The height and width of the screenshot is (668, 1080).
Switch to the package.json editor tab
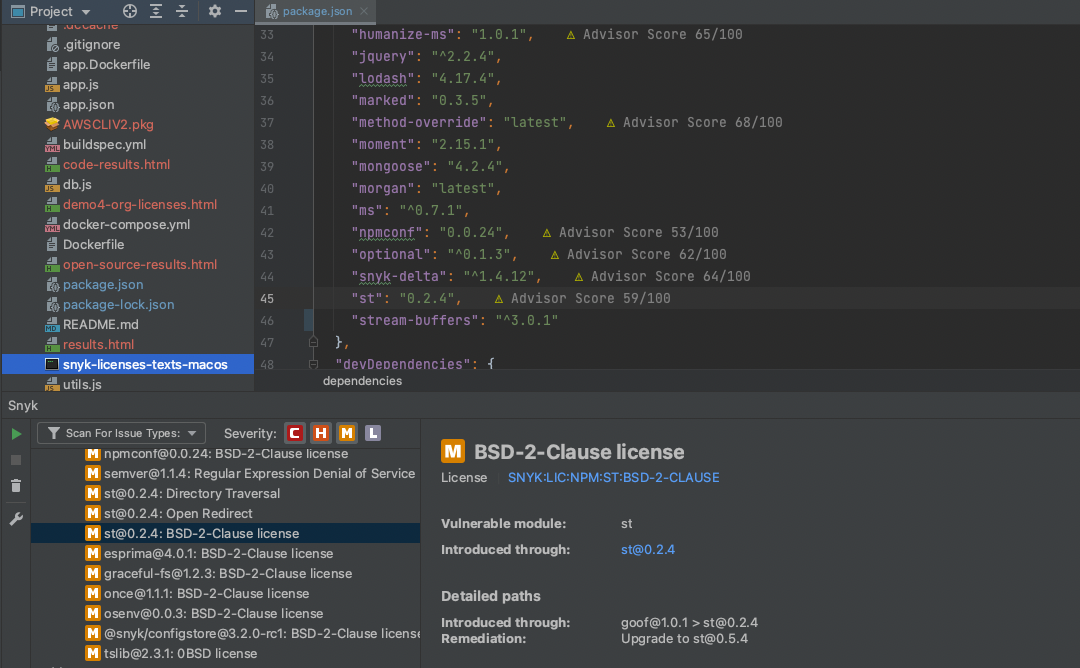click(317, 11)
